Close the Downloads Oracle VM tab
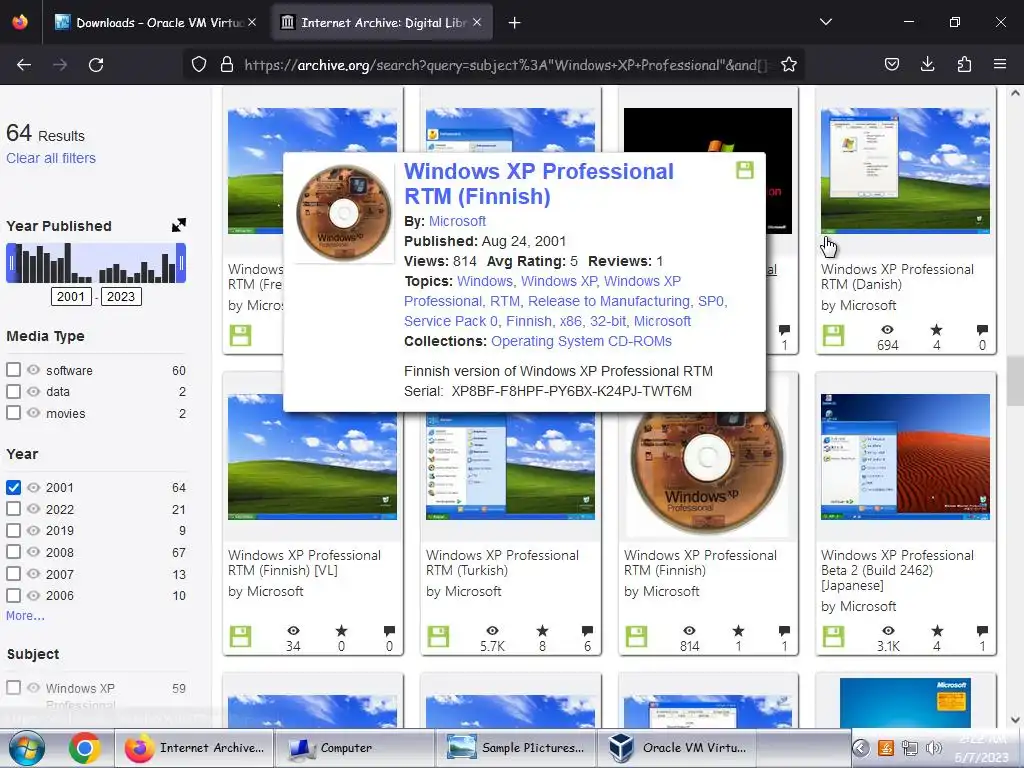This screenshot has height=768, width=1024. coord(252,22)
